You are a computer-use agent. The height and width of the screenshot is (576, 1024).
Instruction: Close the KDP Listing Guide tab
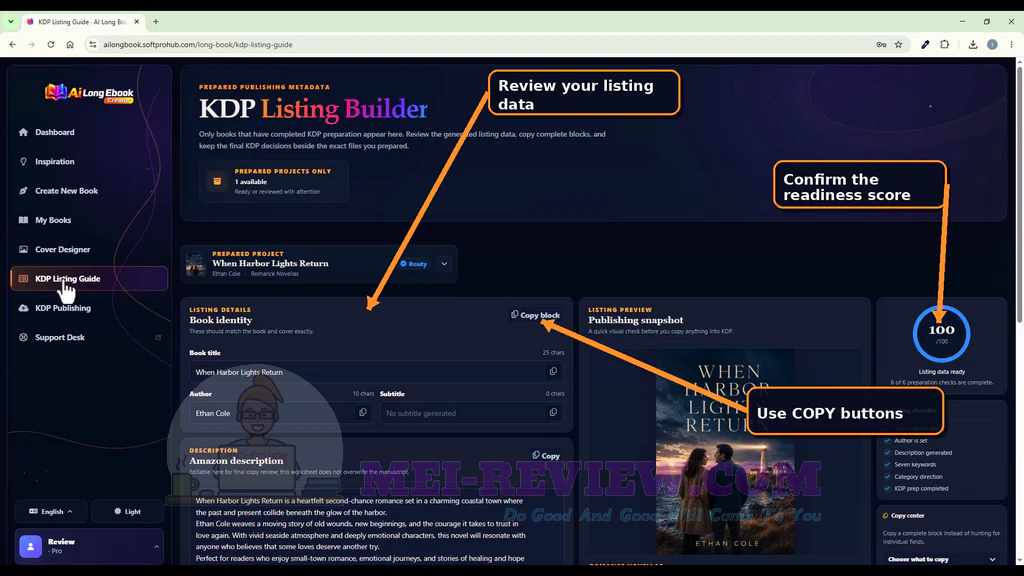coord(136,22)
